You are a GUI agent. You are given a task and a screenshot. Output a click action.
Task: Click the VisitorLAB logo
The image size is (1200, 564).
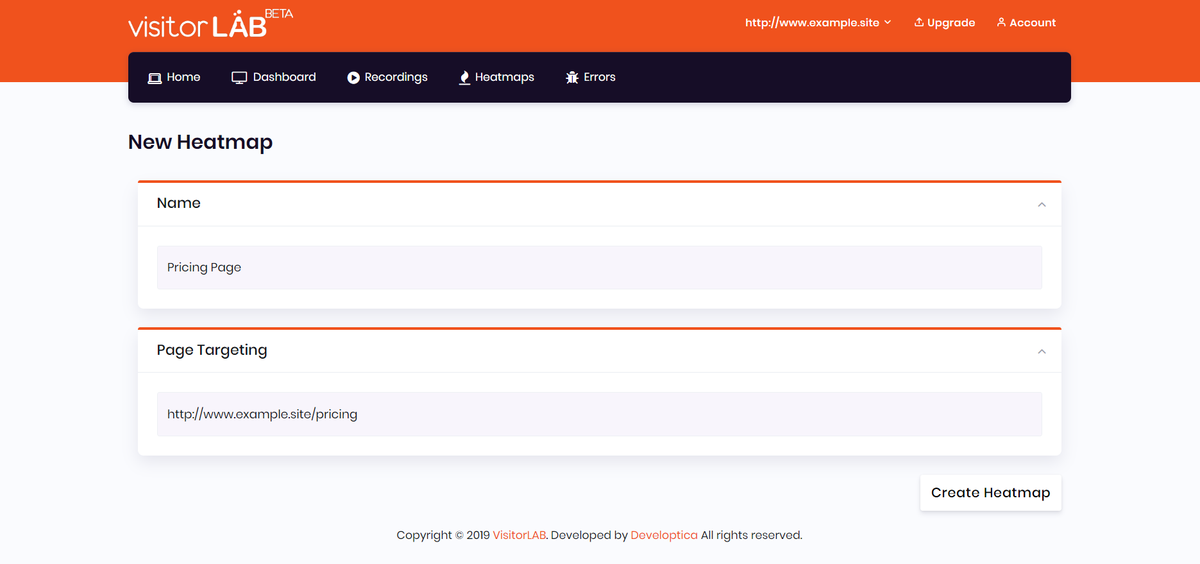(x=211, y=25)
